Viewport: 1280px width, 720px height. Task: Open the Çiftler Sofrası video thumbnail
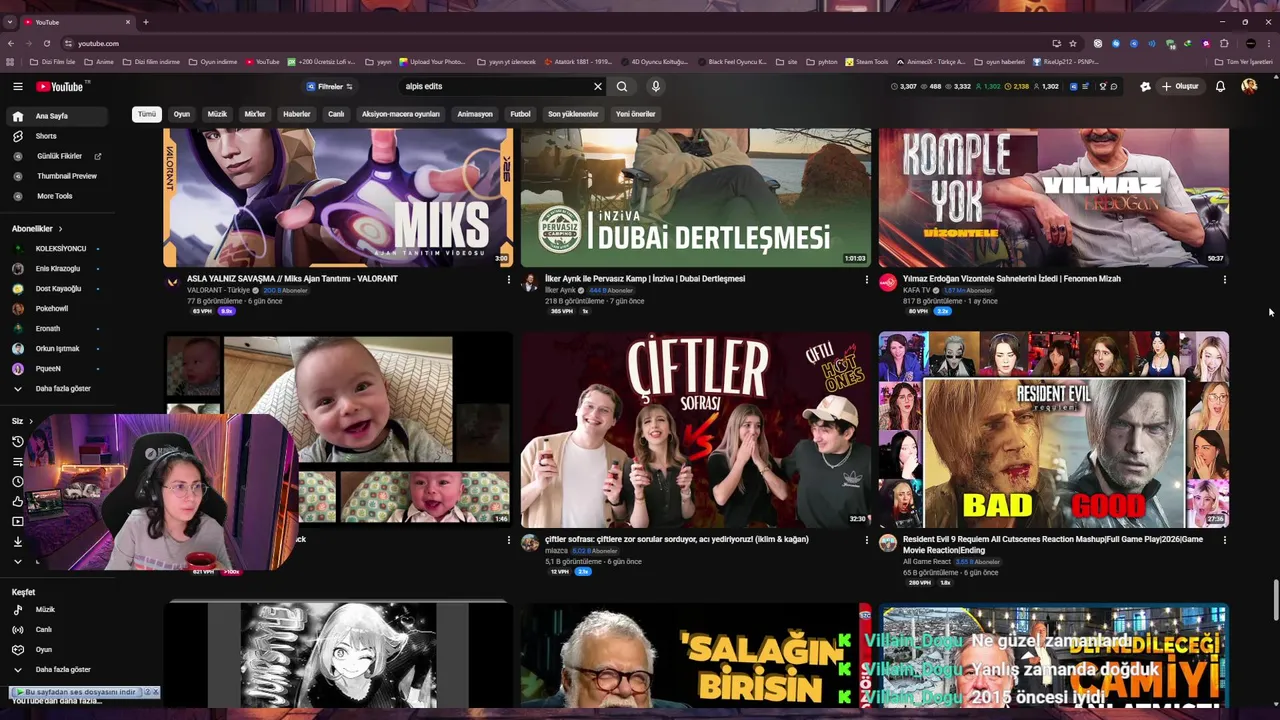click(x=695, y=430)
